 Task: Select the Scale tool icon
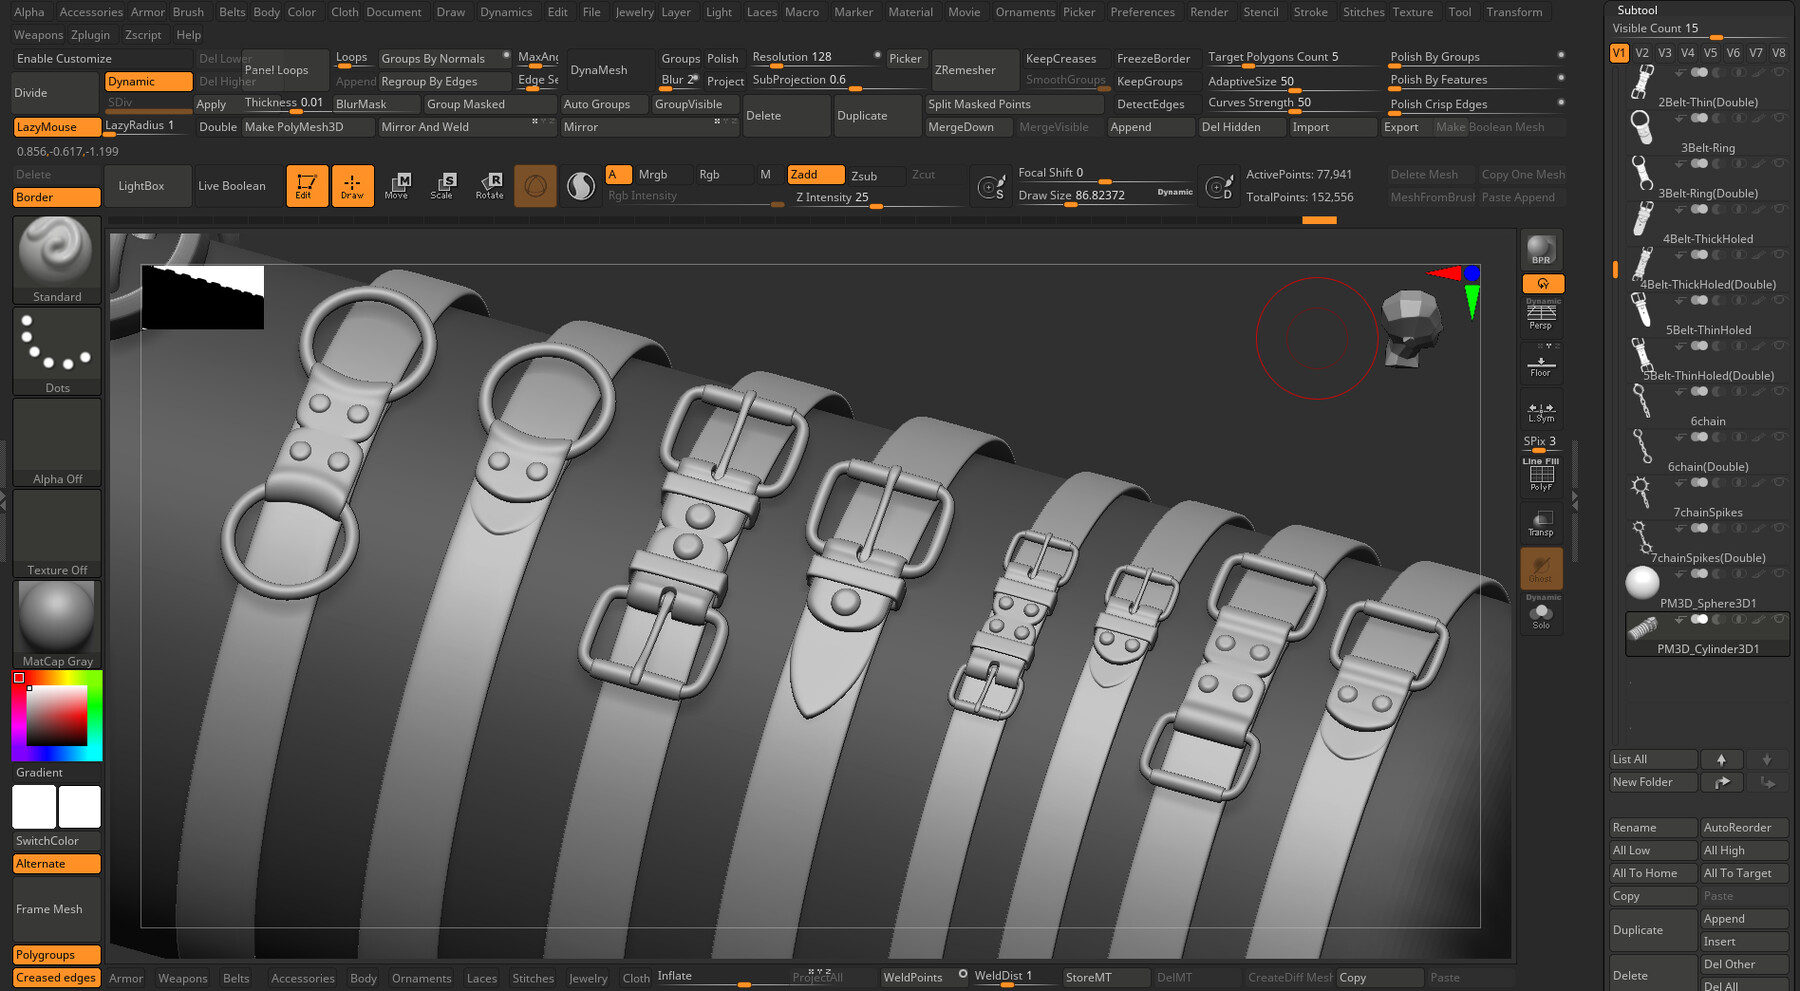[x=443, y=185]
